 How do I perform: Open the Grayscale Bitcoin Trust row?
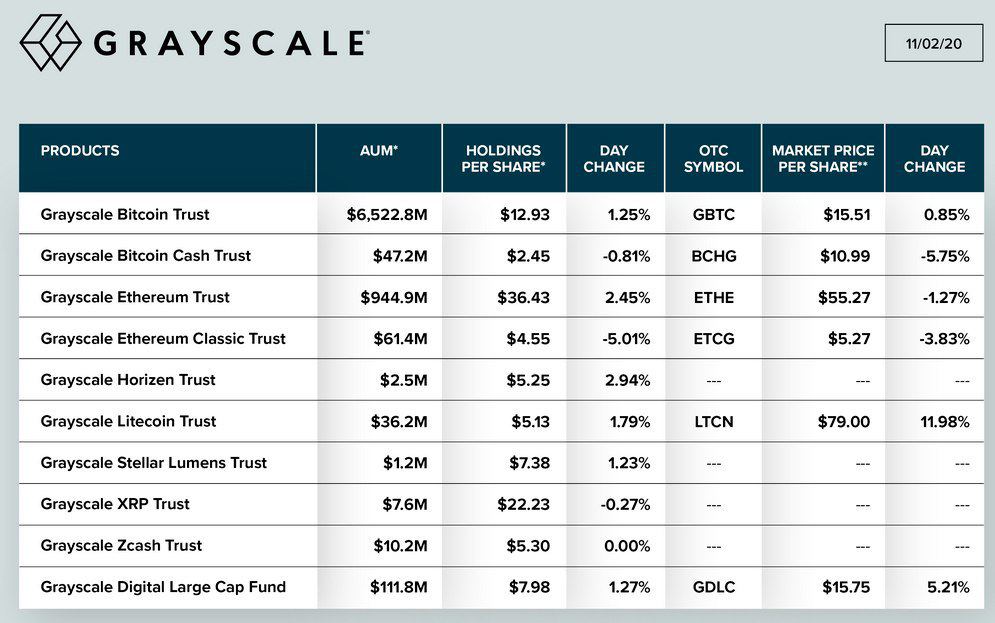(125, 214)
